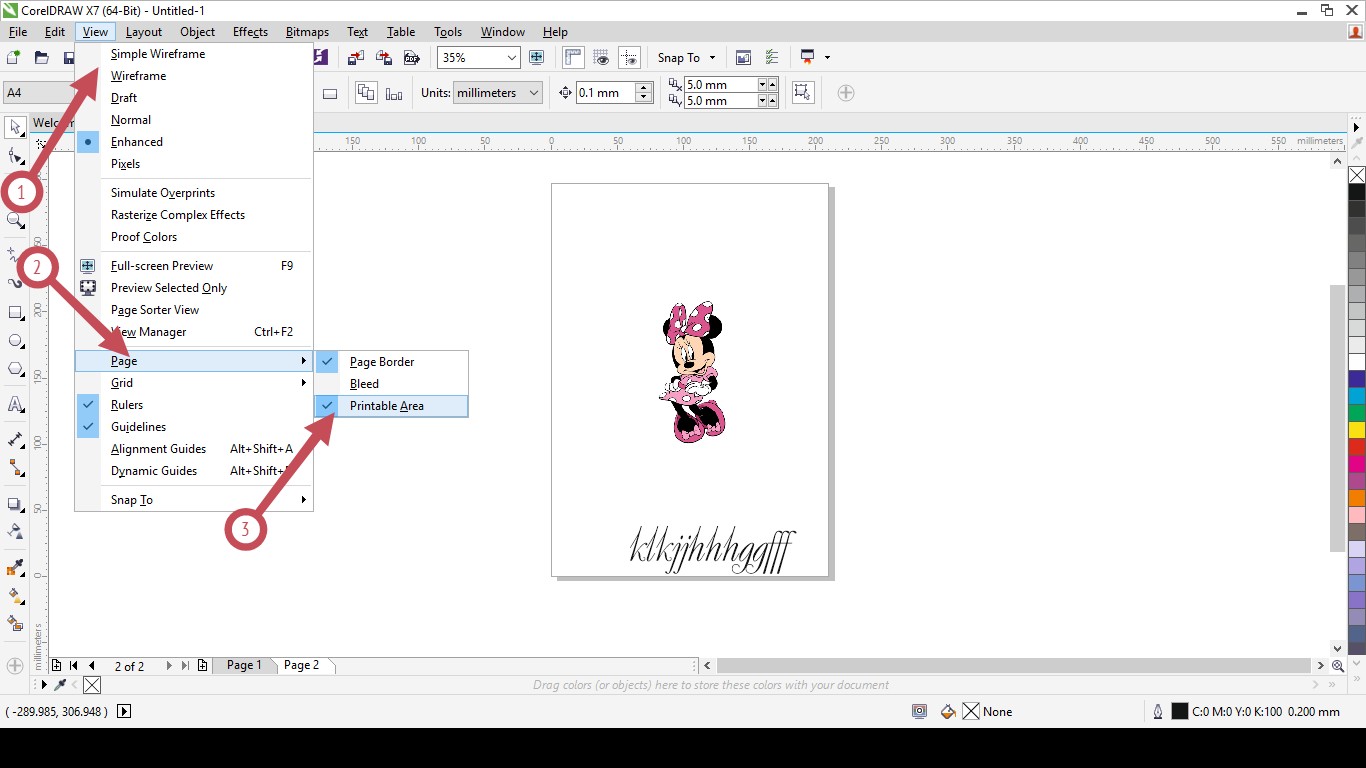Screen dimensions: 1366x768
Task: Expand the Grid submenu
Action: coord(194,383)
